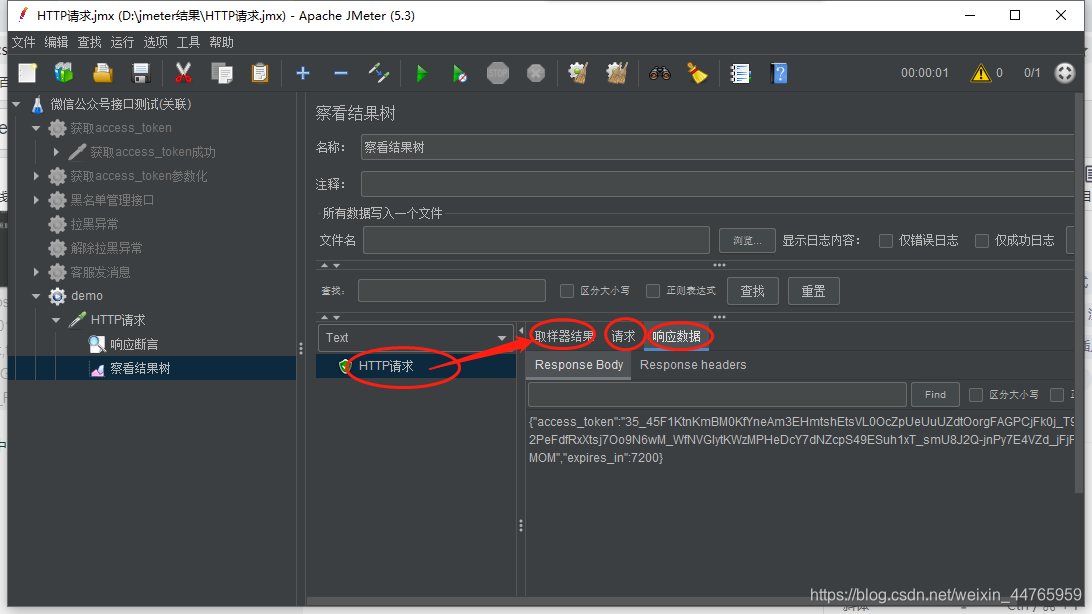Open the 工具 menu
The height and width of the screenshot is (614, 1092).
188,42
